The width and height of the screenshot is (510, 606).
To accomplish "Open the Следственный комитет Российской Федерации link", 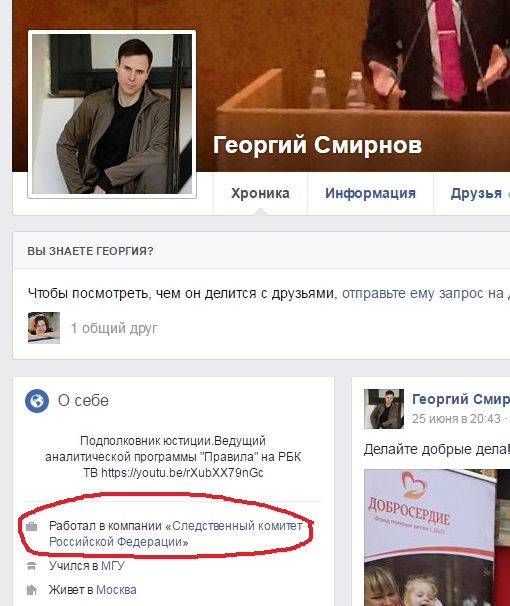I will [x=176, y=534].
